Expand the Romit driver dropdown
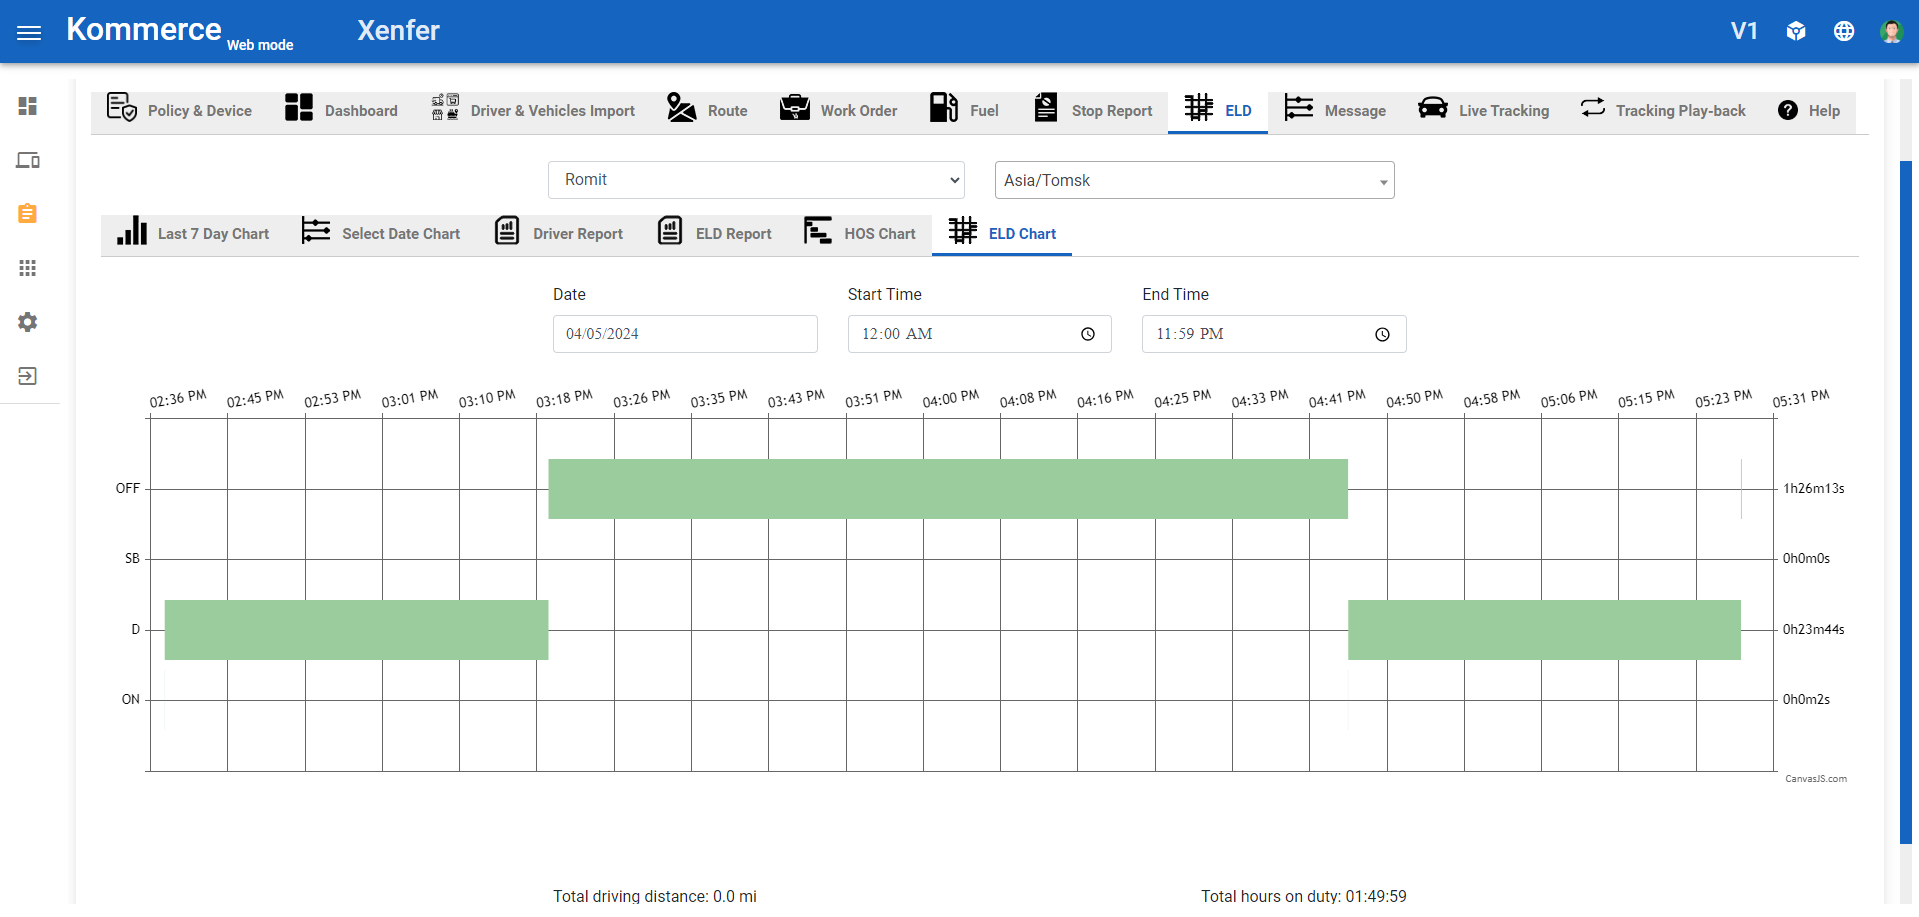Image resolution: width=1919 pixels, height=917 pixels. (756, 180)
